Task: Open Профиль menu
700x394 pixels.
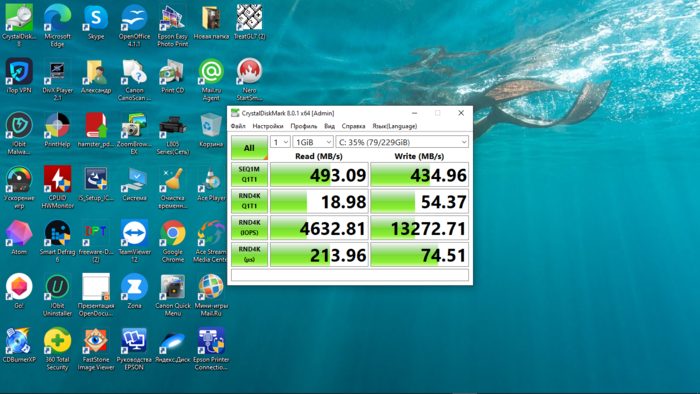Action: (x=304, y=126)
